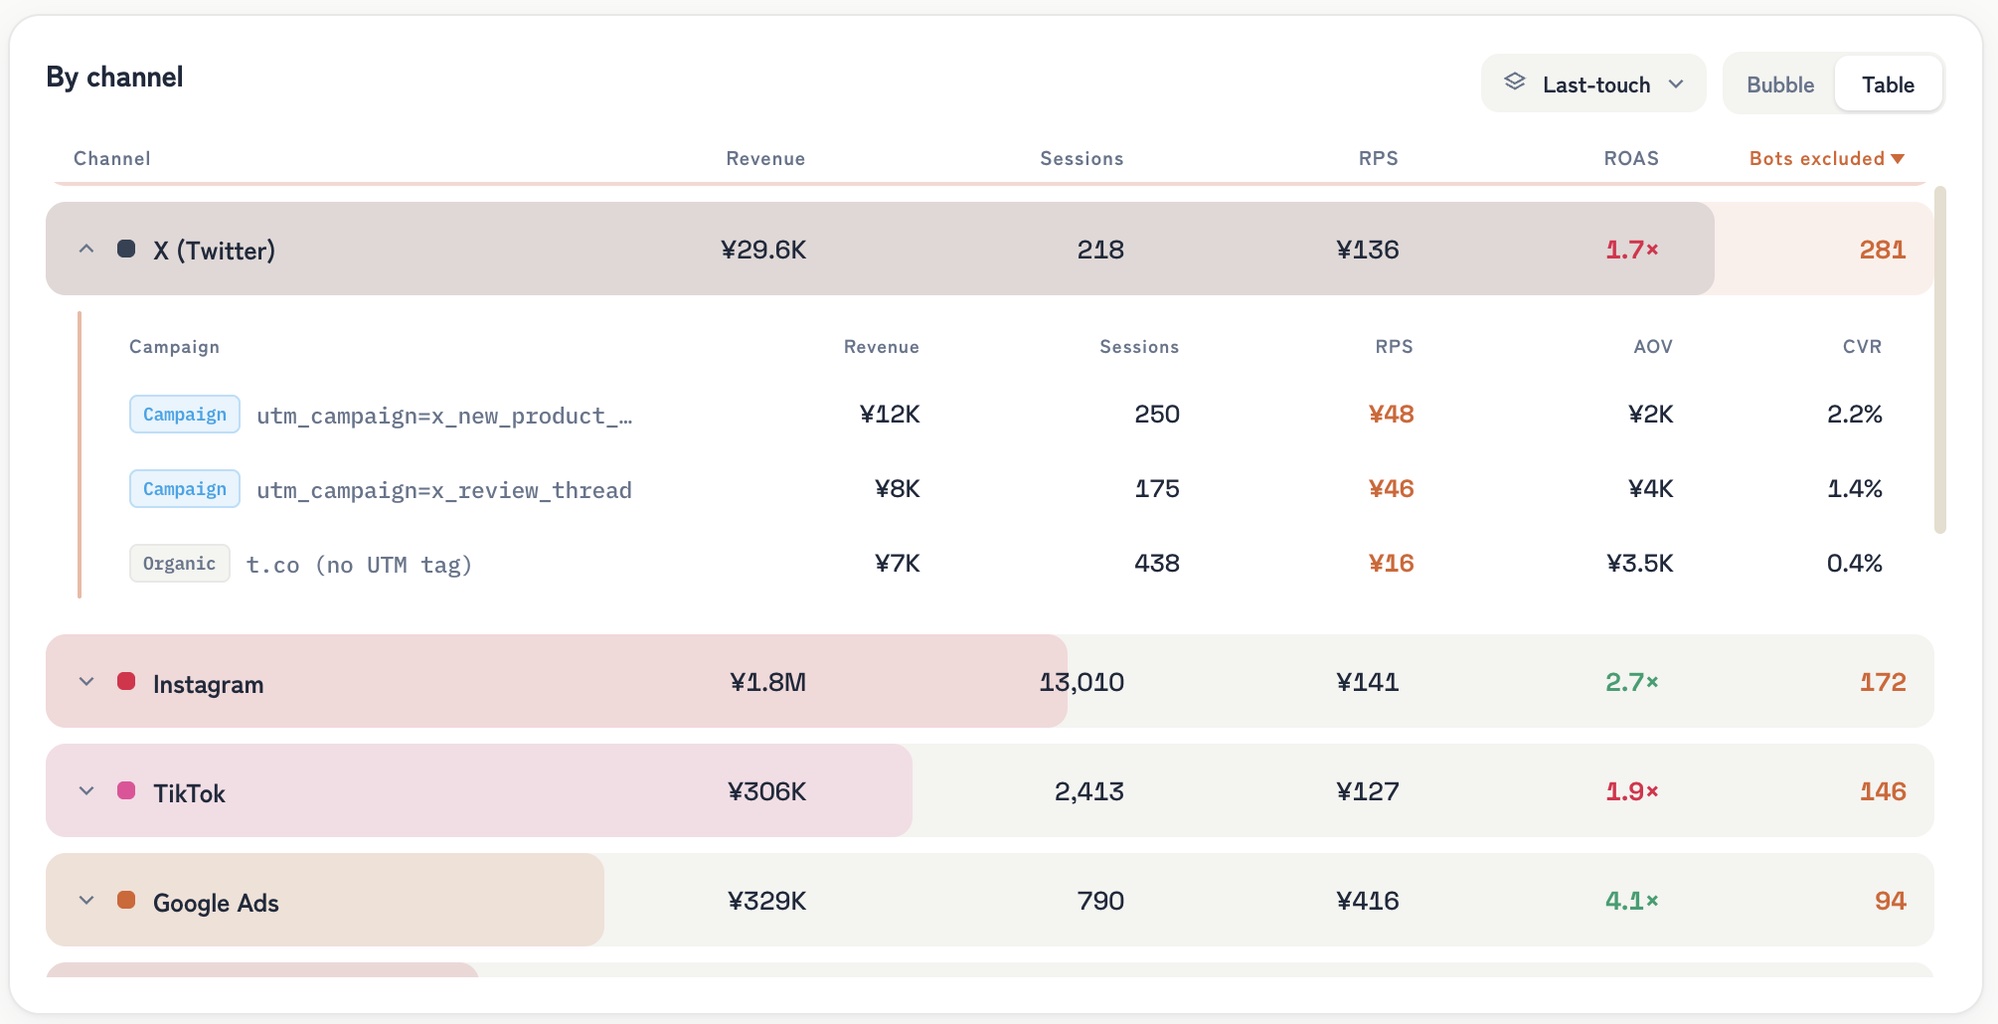Image resolution: width=1998 pixels, height=1024 pixels.
Task: Click Google Ads bots excluded 94
Action: coord(1890,901)
